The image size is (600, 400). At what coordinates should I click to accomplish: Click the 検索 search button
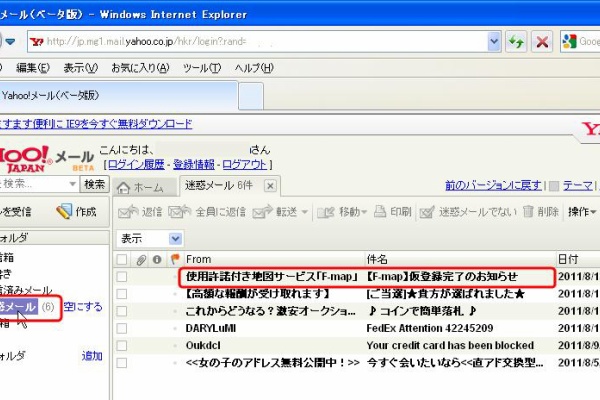95,184
